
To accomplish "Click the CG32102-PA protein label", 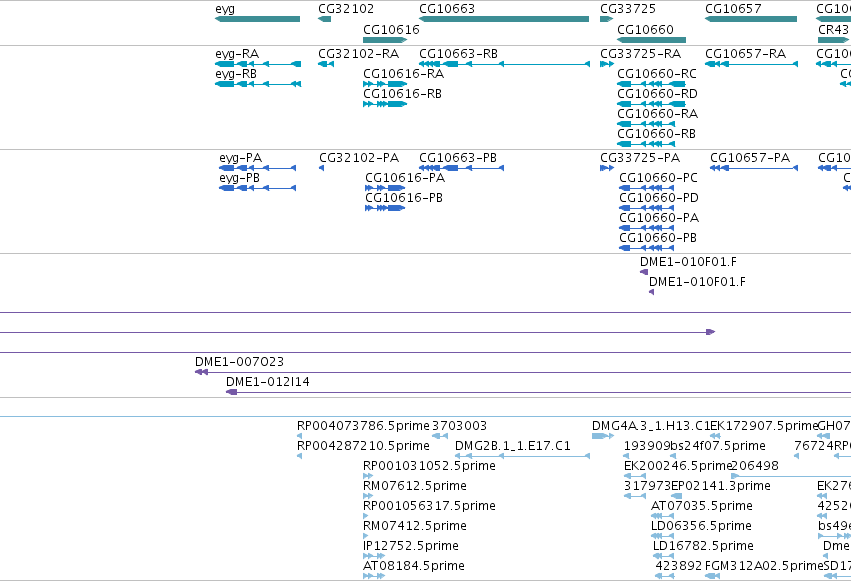I will pos(359,158).
